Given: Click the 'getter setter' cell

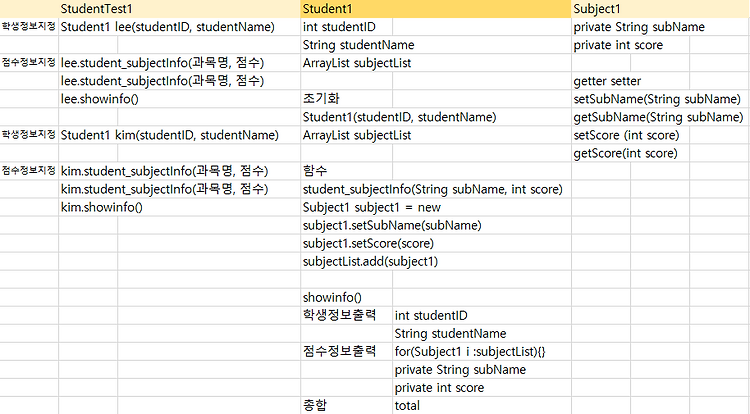Looking at the screenshot, I should [x=607, y=81].
